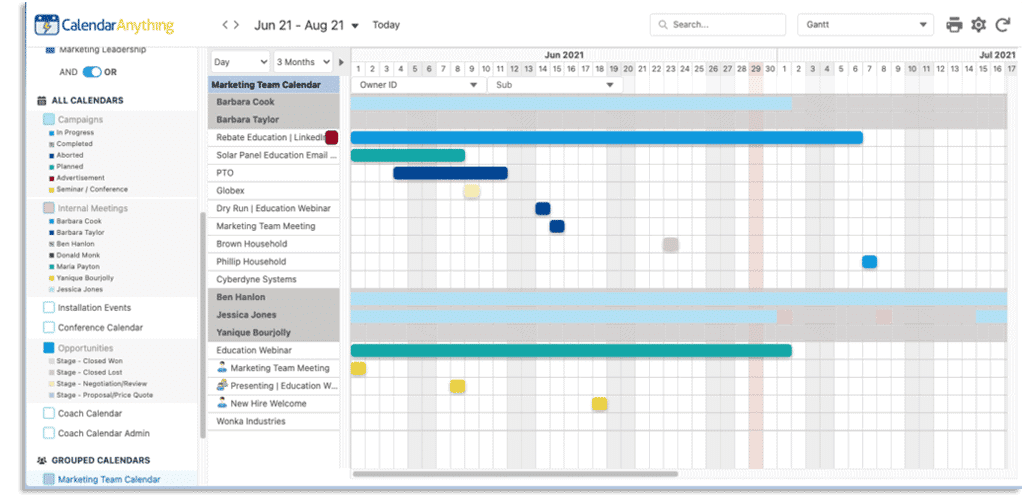Viewport: 1024px width, 500px height.
Task: Disable the Opportunities calendar checkbox
Action: [x=49, y=348]
